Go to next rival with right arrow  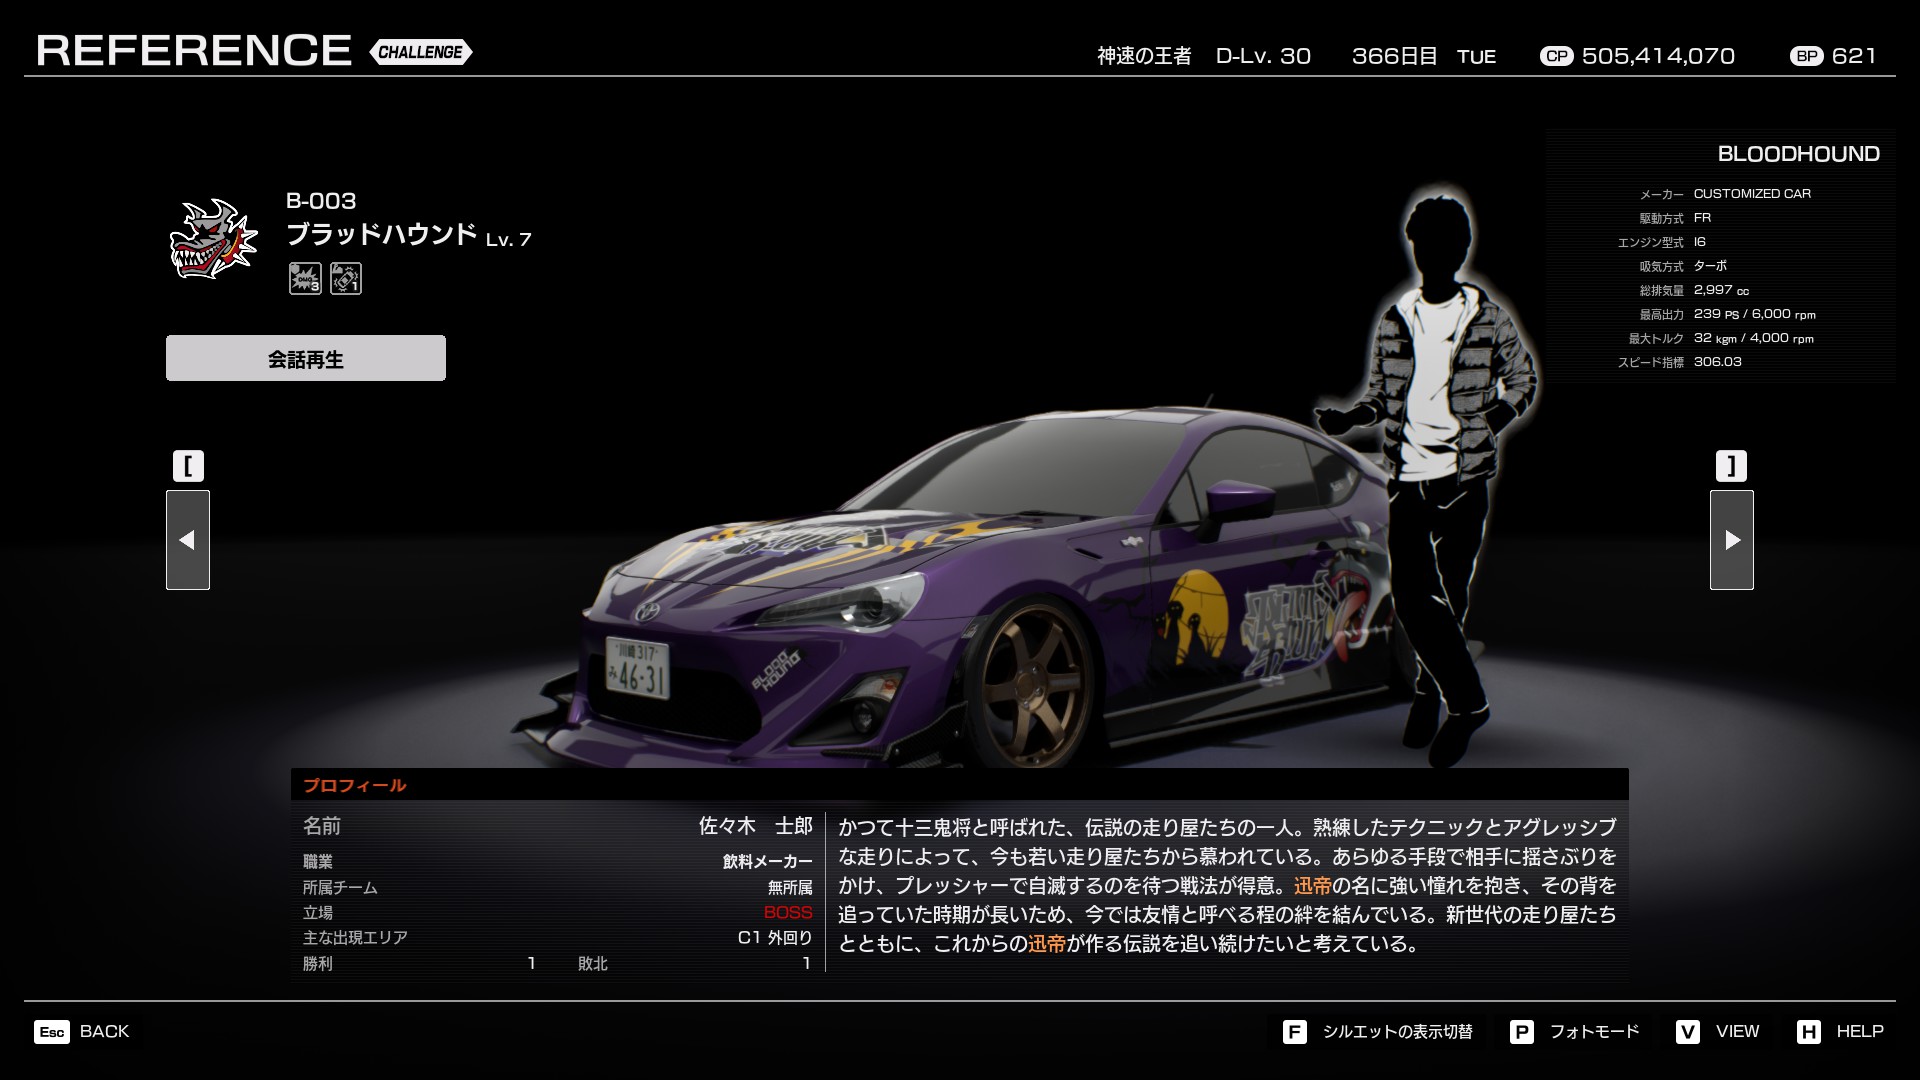(x=1731, y=540)
